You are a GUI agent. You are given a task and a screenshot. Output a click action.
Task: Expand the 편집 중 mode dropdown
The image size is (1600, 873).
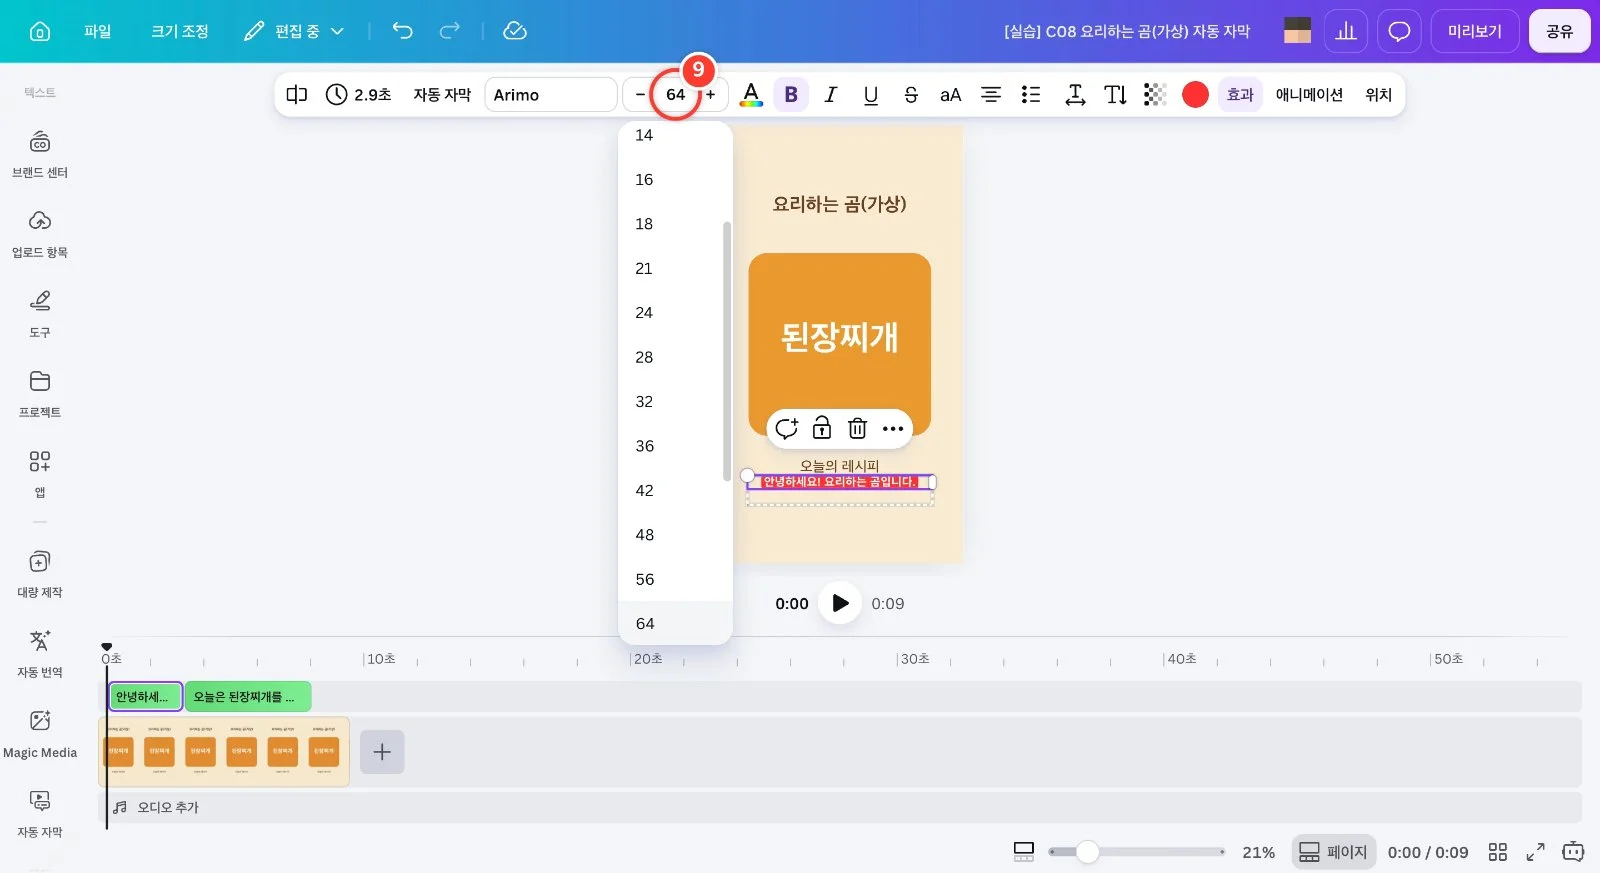coord(294,31)
